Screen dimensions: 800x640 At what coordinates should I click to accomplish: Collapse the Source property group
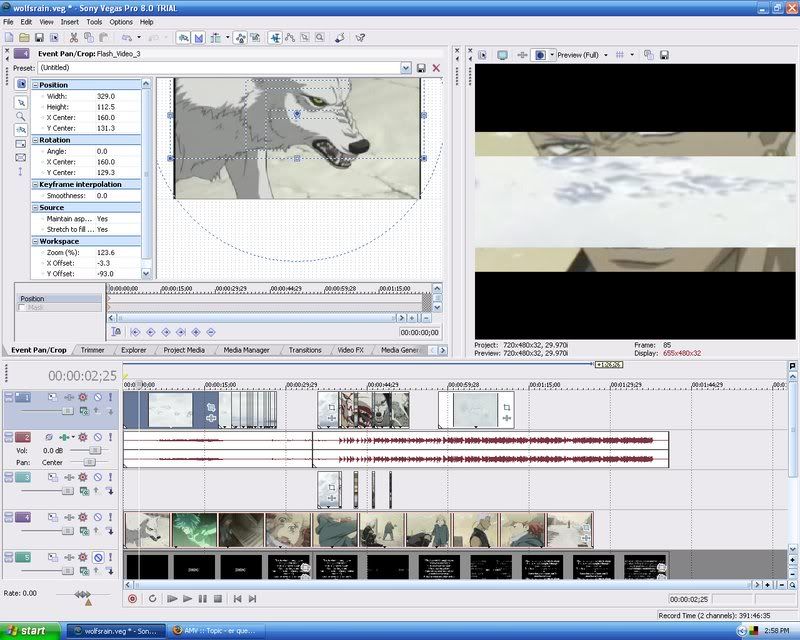tap(35, 208)
